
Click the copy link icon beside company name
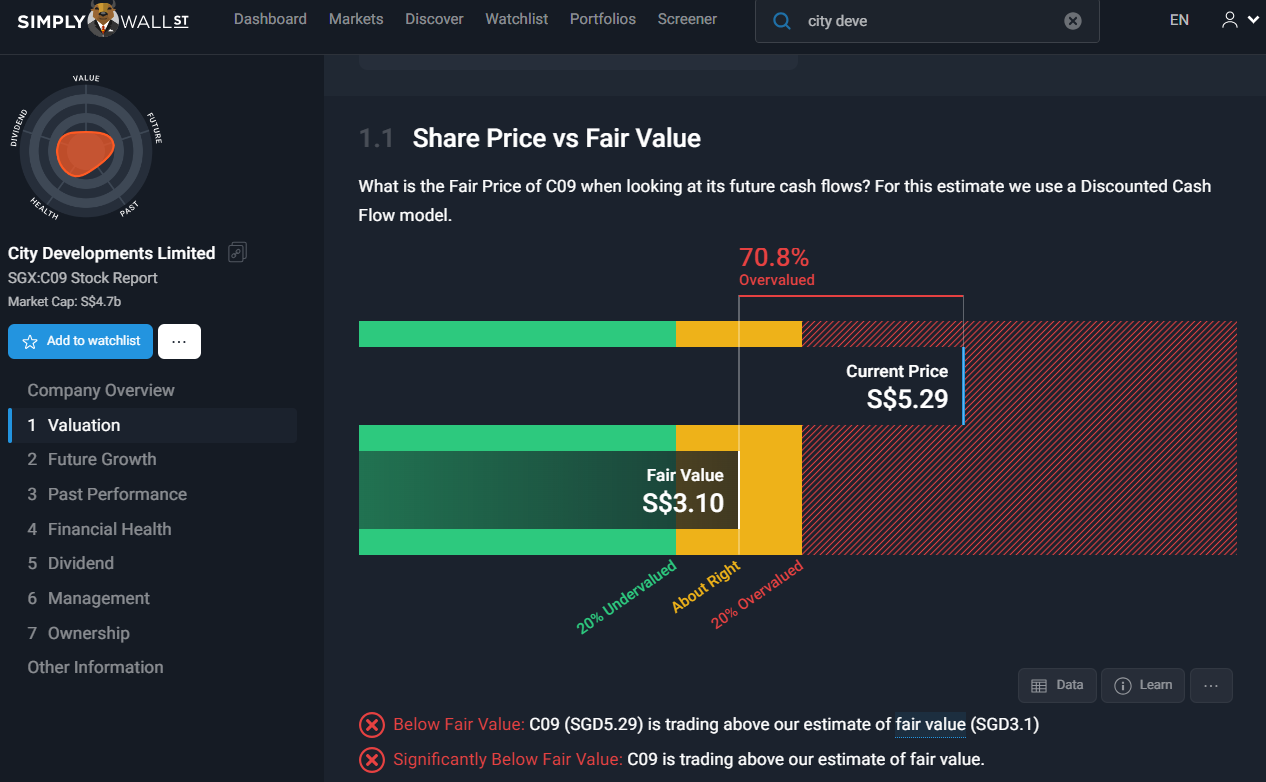coord(237,252)
